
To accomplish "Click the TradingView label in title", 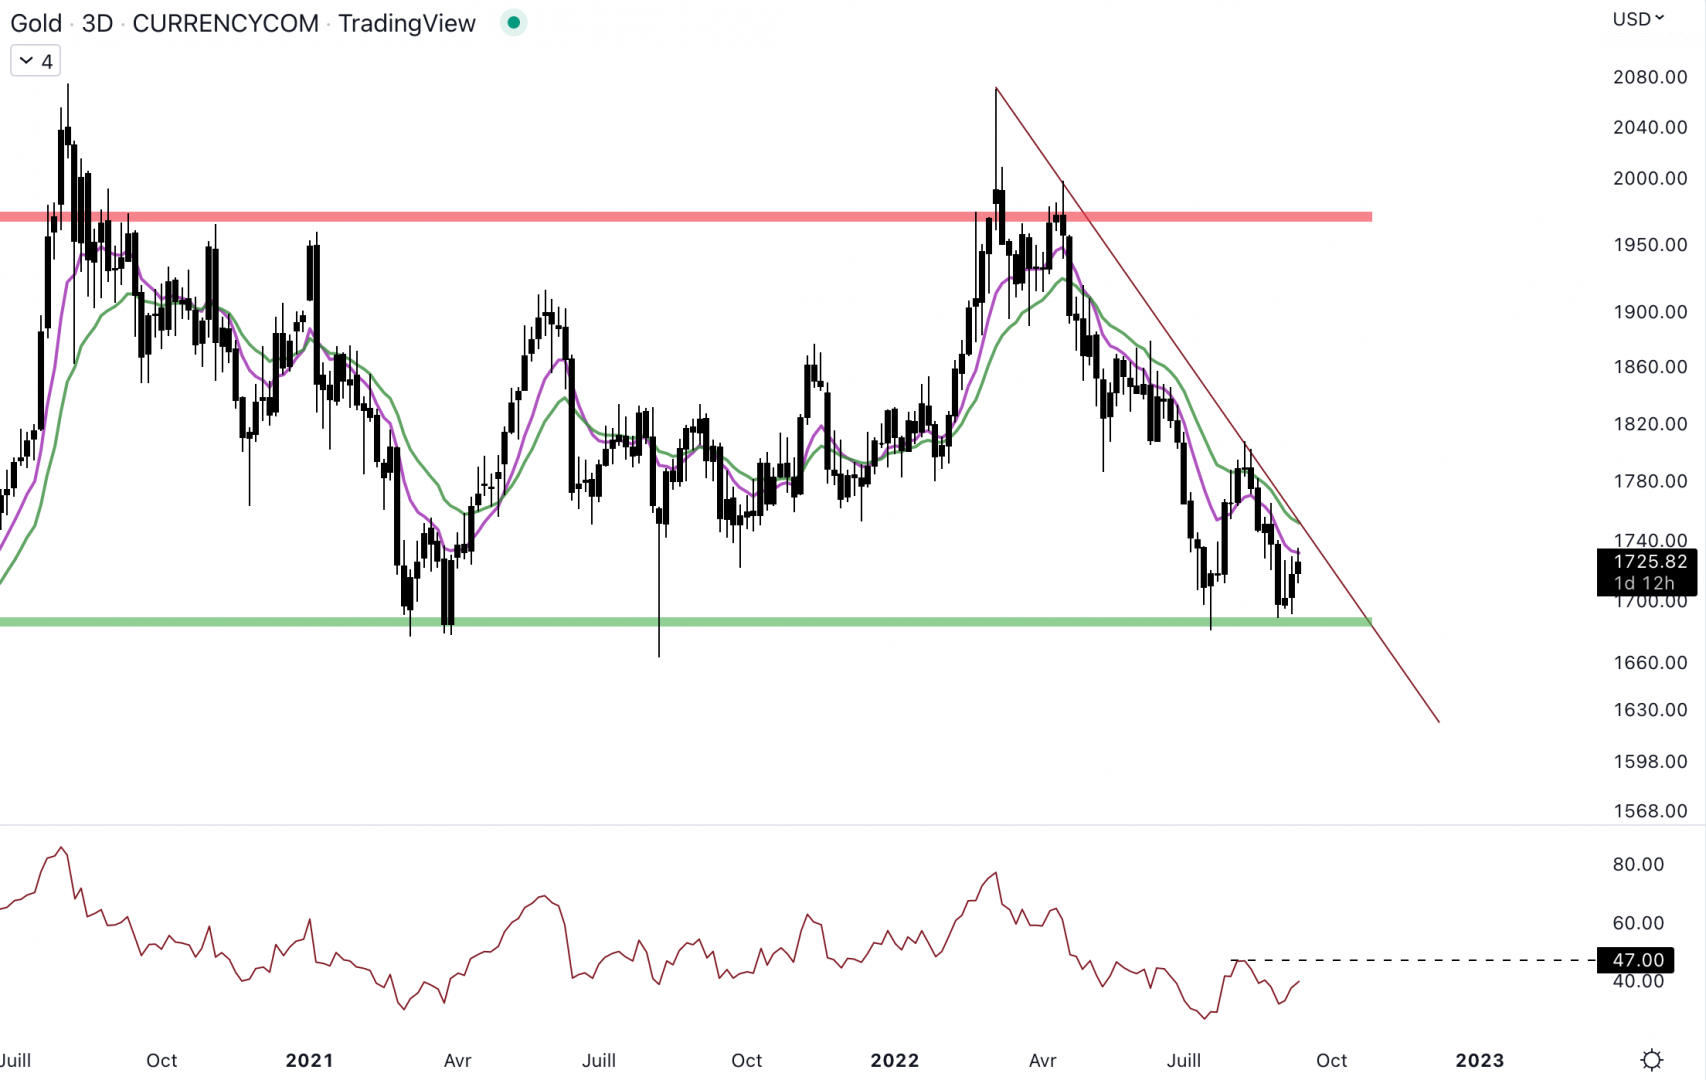I will click(x=407, y=23).
